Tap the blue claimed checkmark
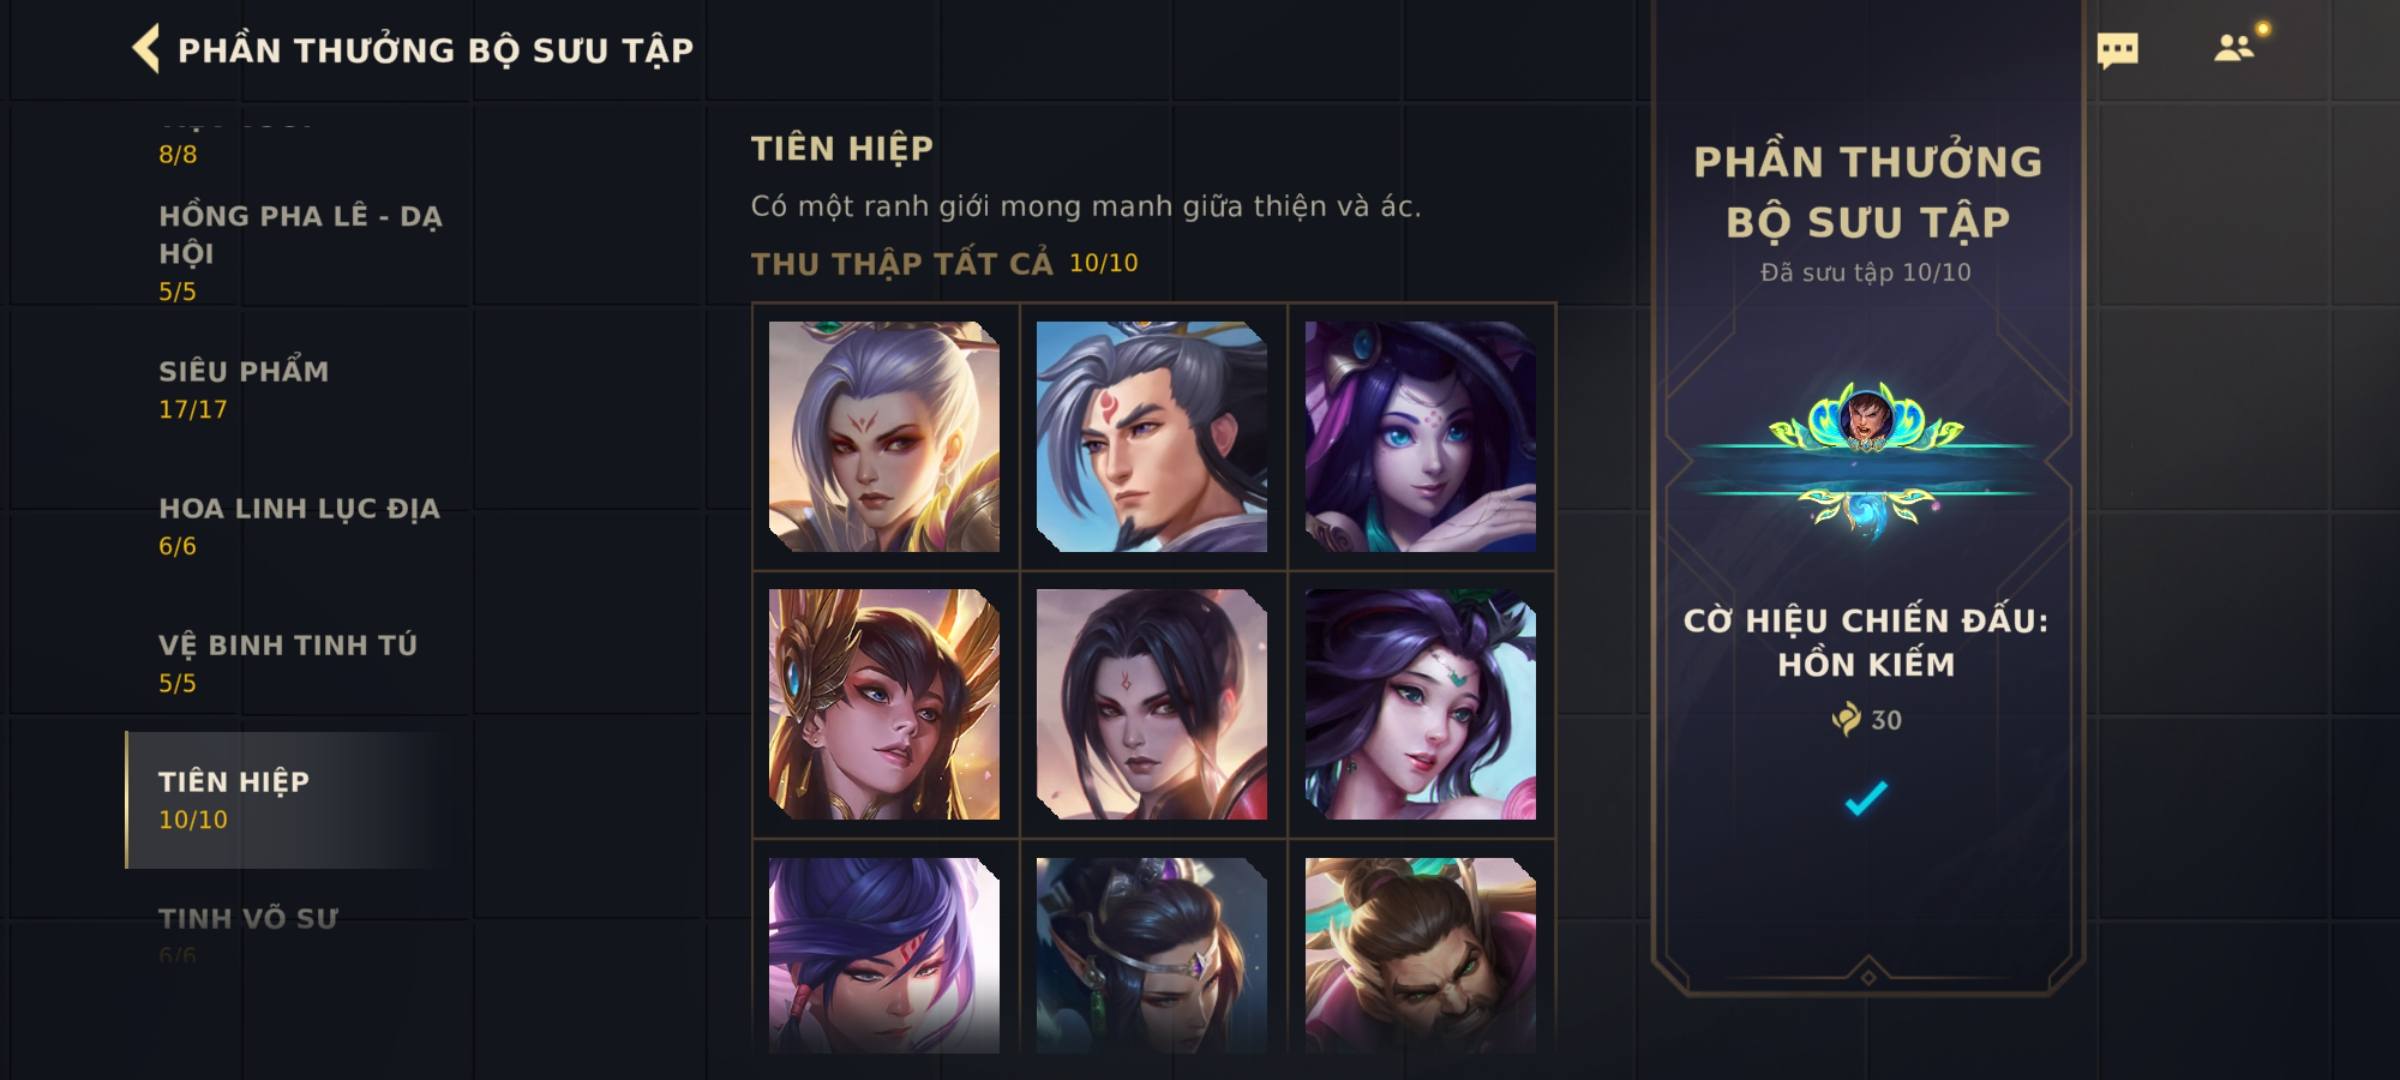 click(x=1866, y=798)
